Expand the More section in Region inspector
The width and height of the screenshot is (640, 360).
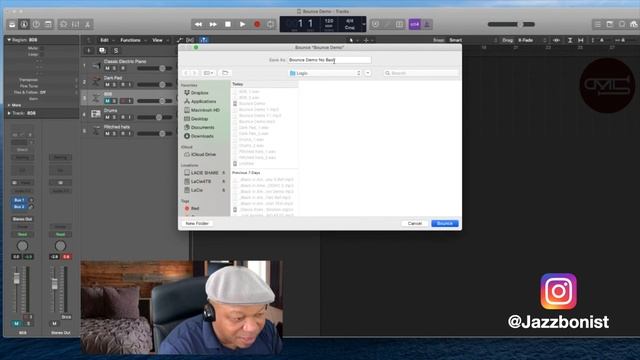(x=9, y=105)
